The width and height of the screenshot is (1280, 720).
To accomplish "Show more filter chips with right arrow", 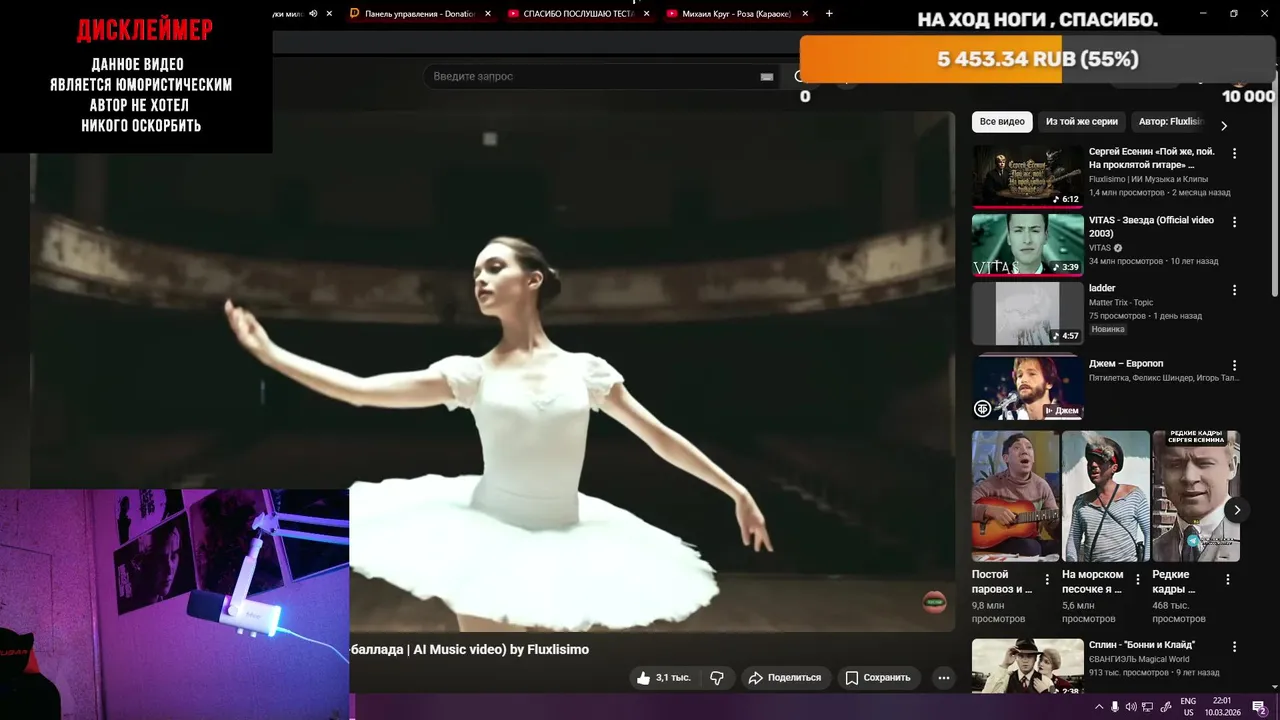I will [1224, 125].
